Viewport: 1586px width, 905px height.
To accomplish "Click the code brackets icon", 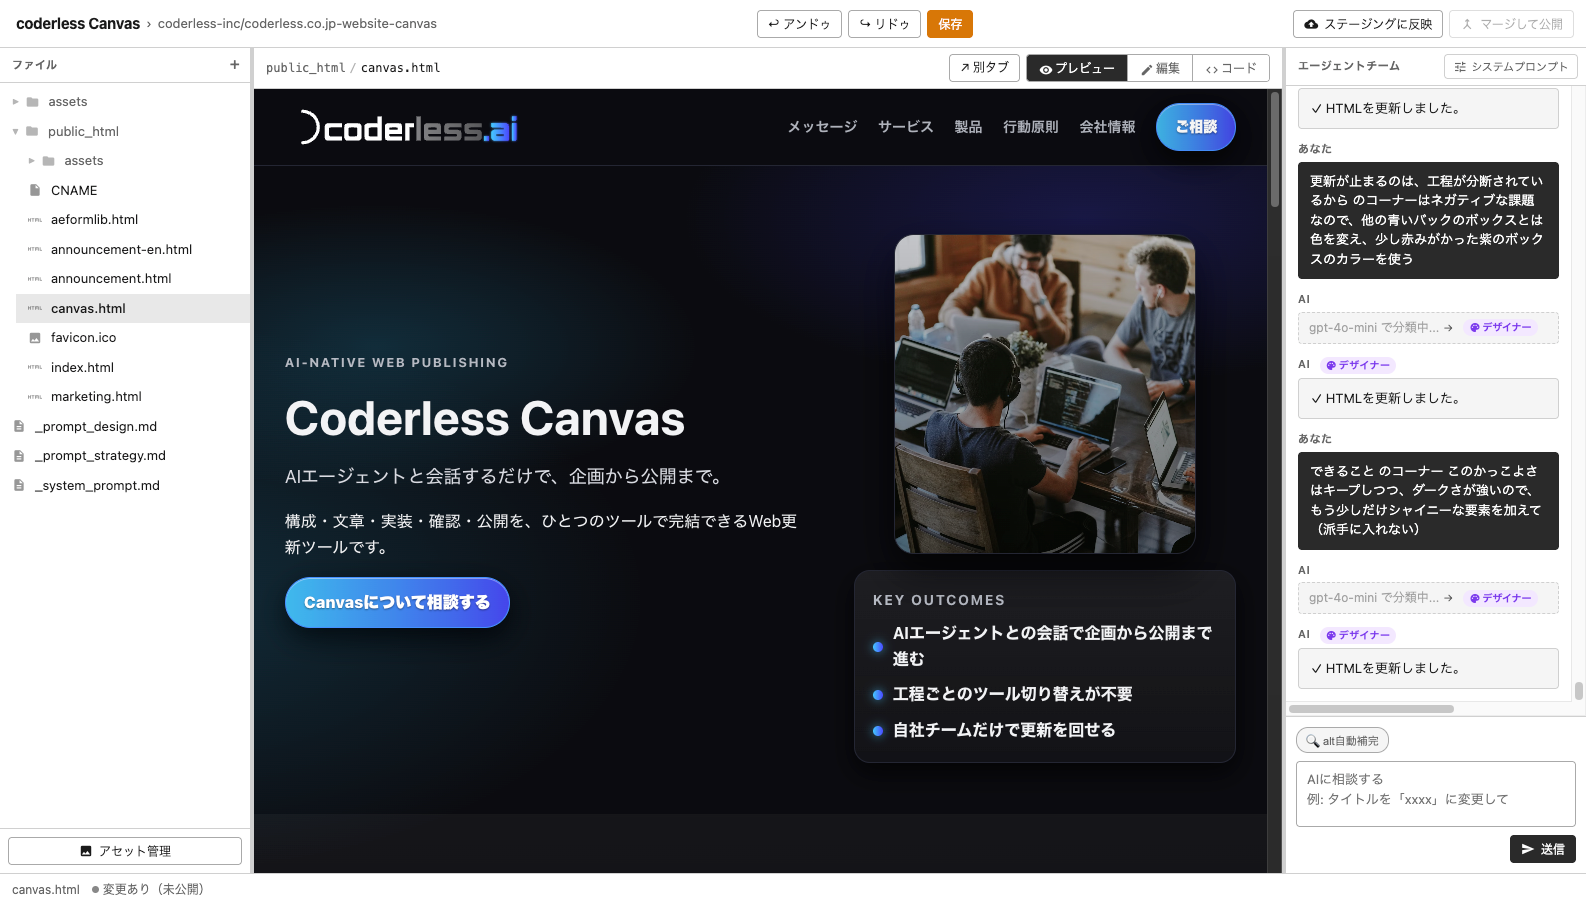I will (1212, 69).
